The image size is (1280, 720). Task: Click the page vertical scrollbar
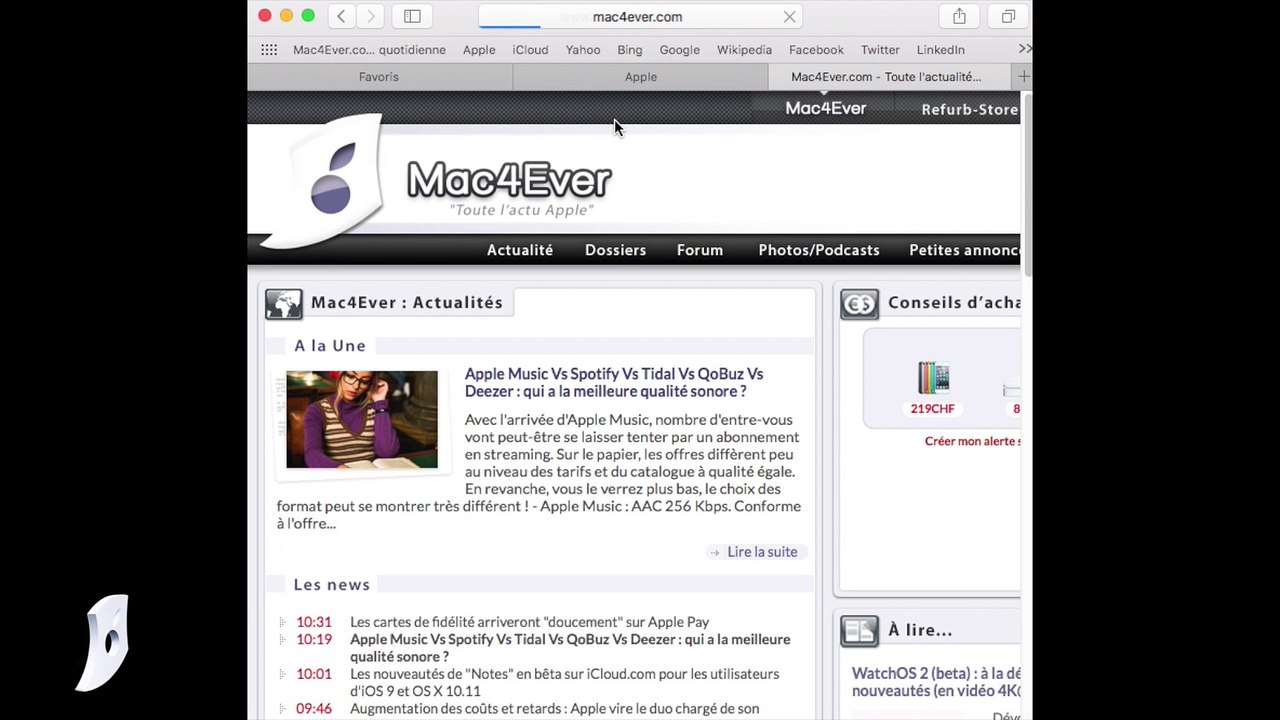click(x=1026, y=185)
